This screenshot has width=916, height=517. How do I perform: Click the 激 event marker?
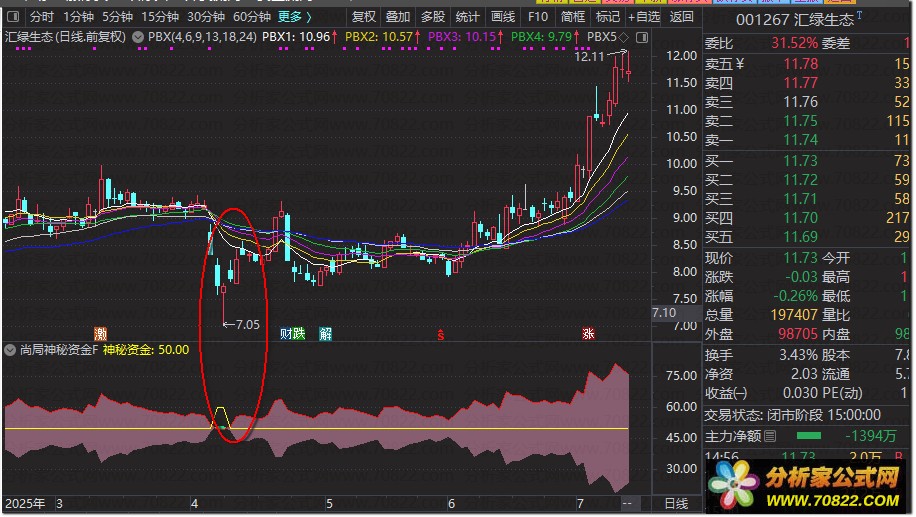click(100, 334)
